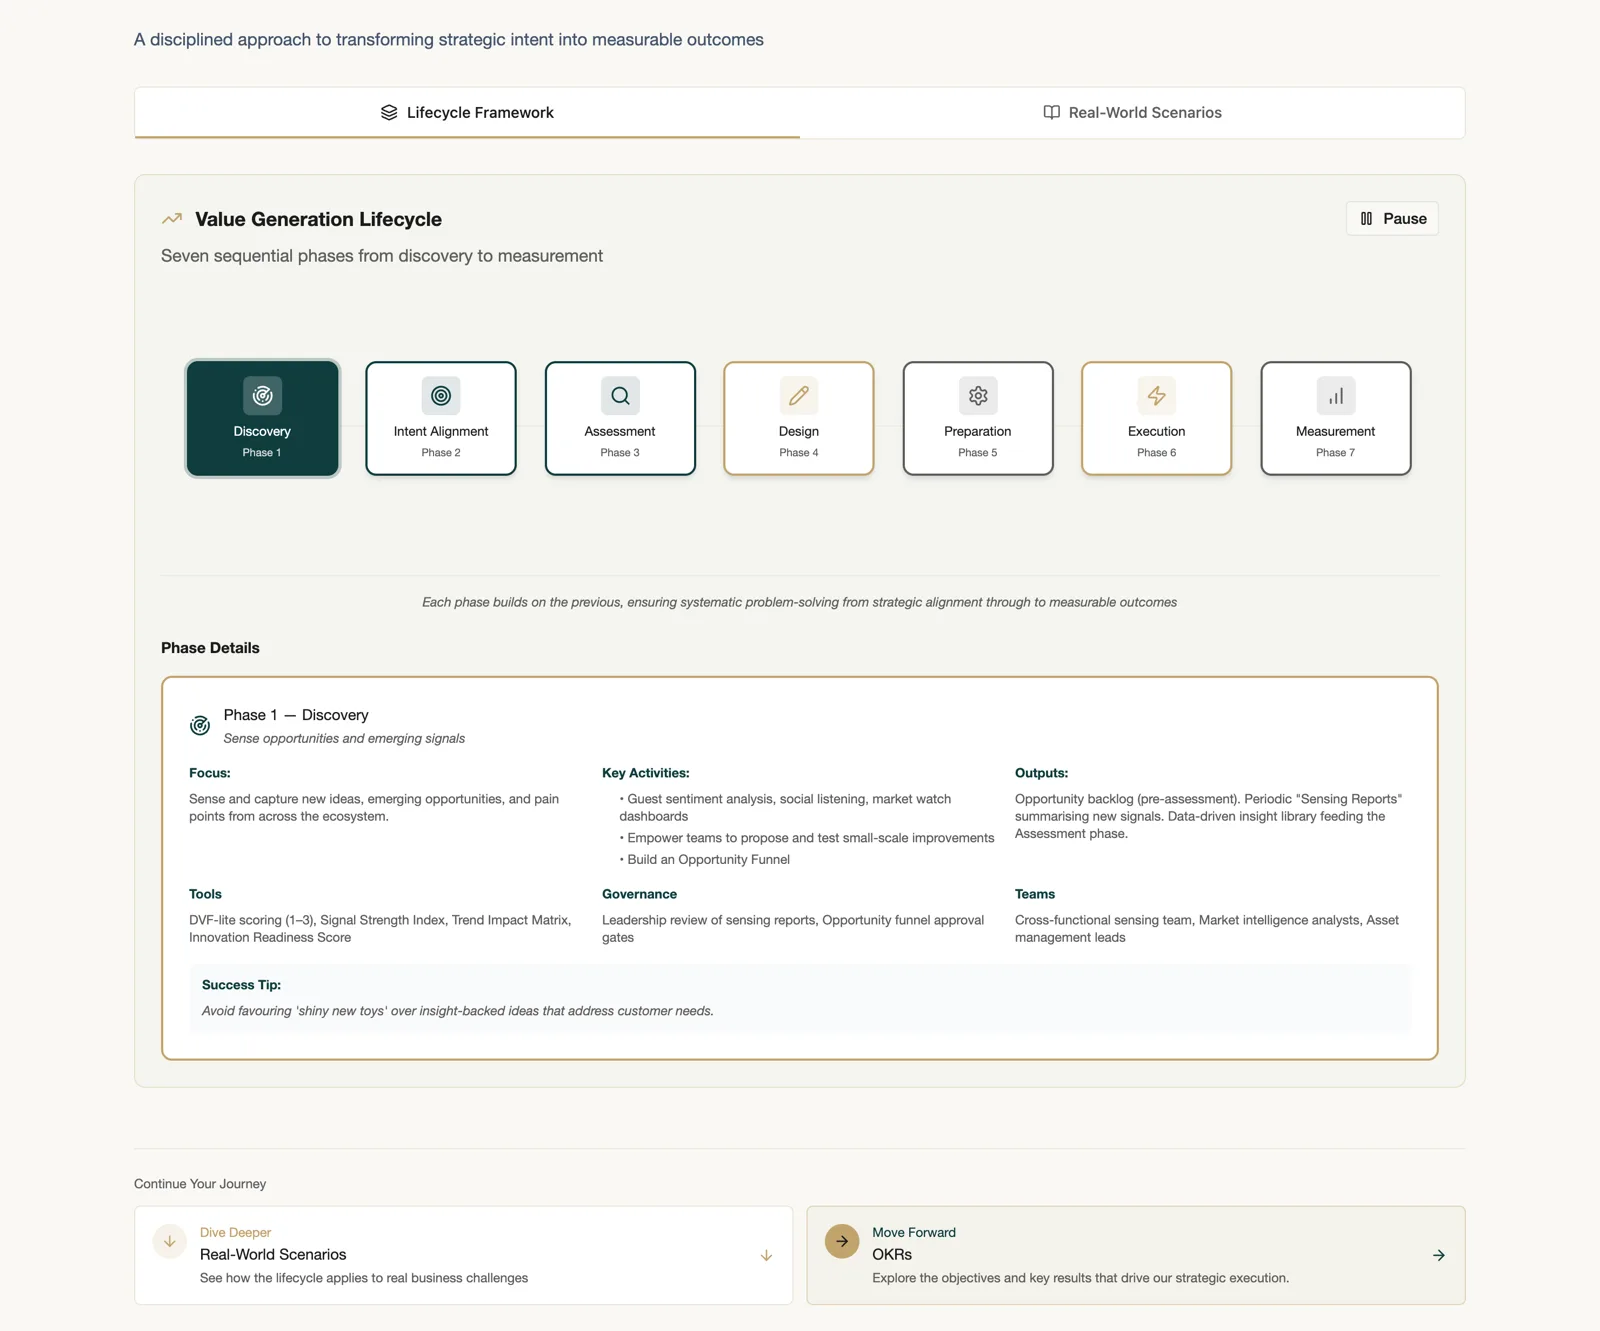1600x1331 pixels.
Task: Click the gold circled arrow icon on Move Forward card
Action: 842,1242
